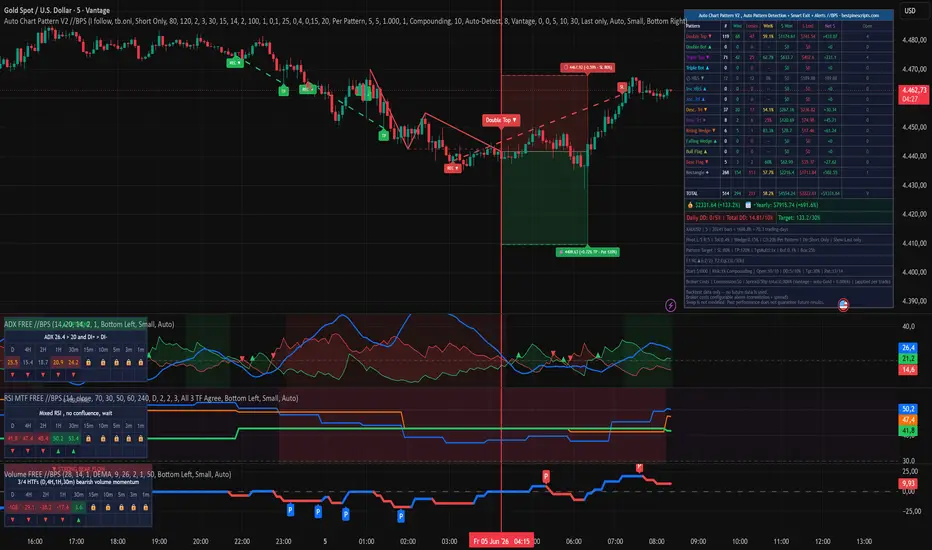
Task: Click the 1m lock icon in Volume table
Action: pyautogui.click(x=145, y=508)
